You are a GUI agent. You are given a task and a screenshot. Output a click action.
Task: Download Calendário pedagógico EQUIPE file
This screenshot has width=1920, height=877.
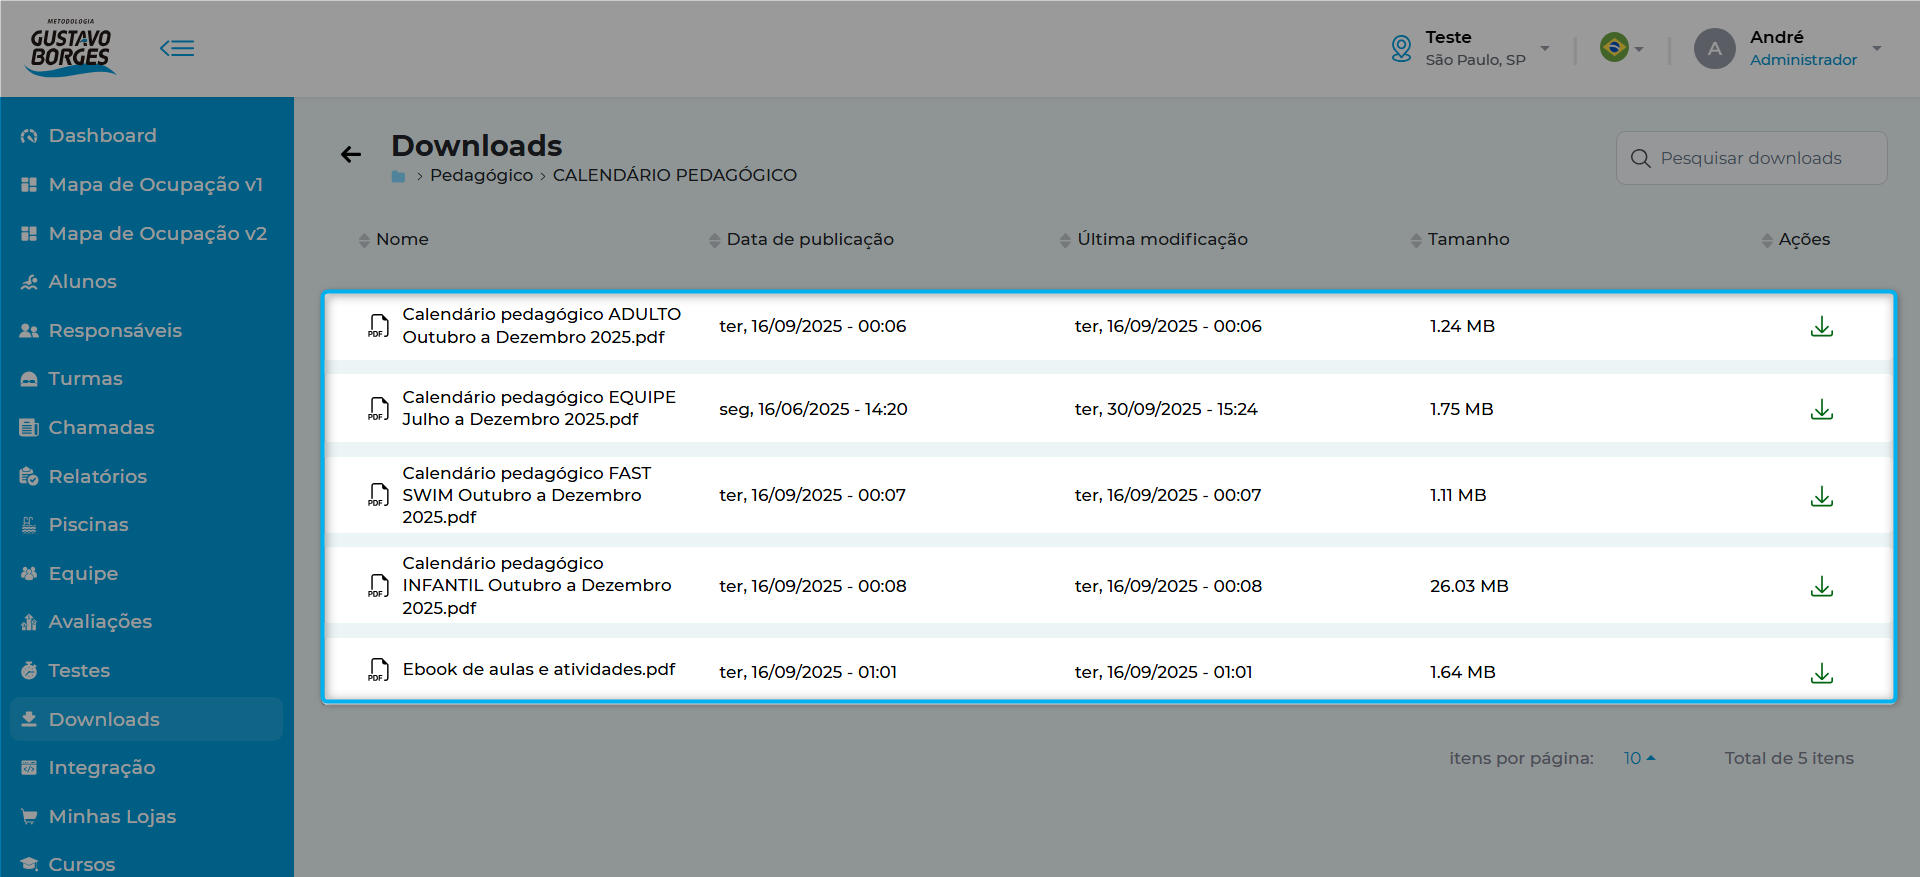(1822, 410)
